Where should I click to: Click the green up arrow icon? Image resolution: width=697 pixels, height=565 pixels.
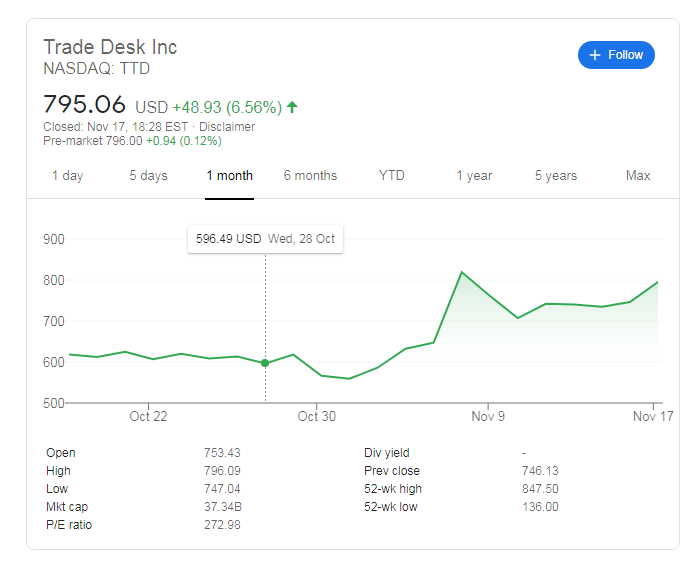point(292,107)
